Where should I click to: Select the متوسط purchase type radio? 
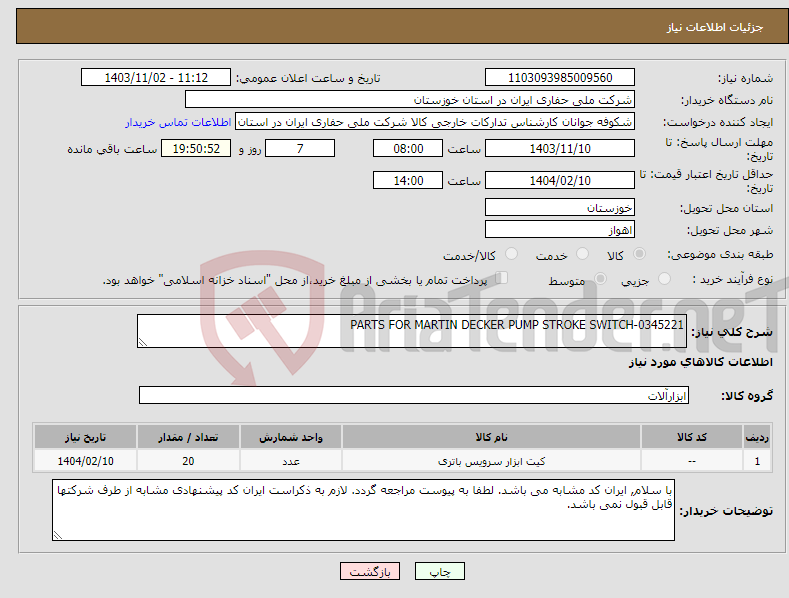click(x=600, y=278)
